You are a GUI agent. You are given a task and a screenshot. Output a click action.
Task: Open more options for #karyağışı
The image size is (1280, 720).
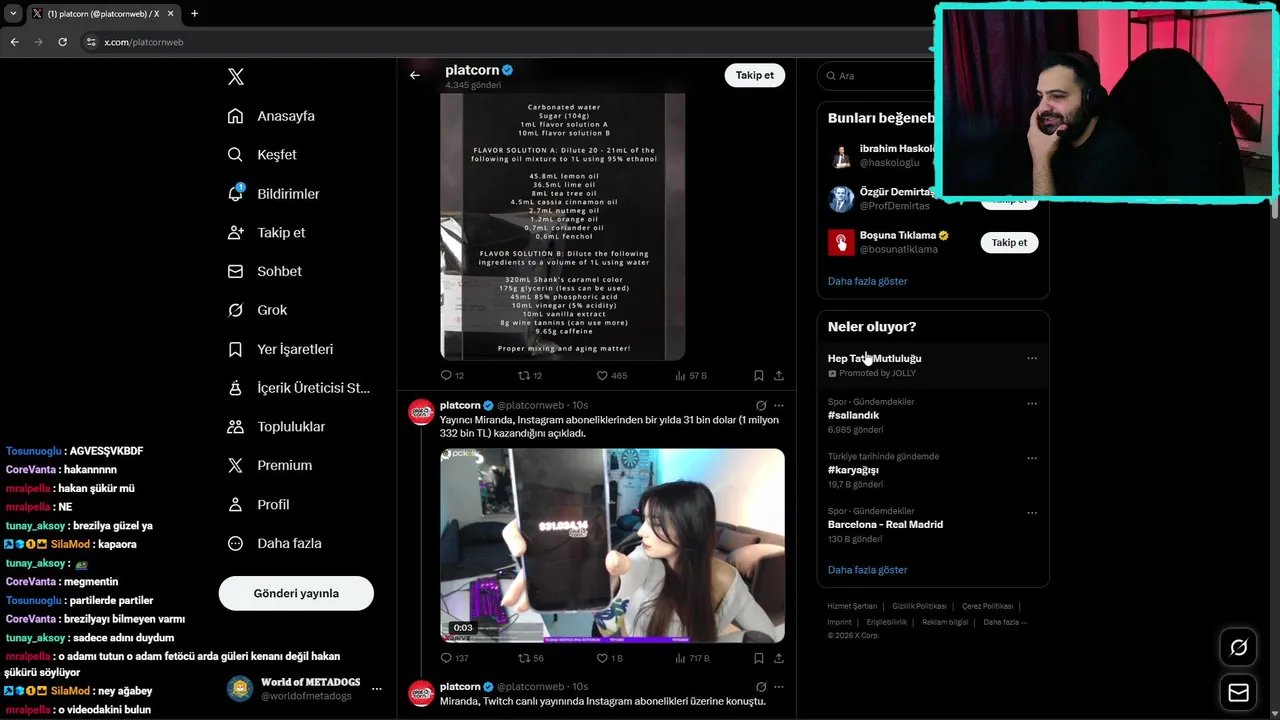tap(1032, 458)
